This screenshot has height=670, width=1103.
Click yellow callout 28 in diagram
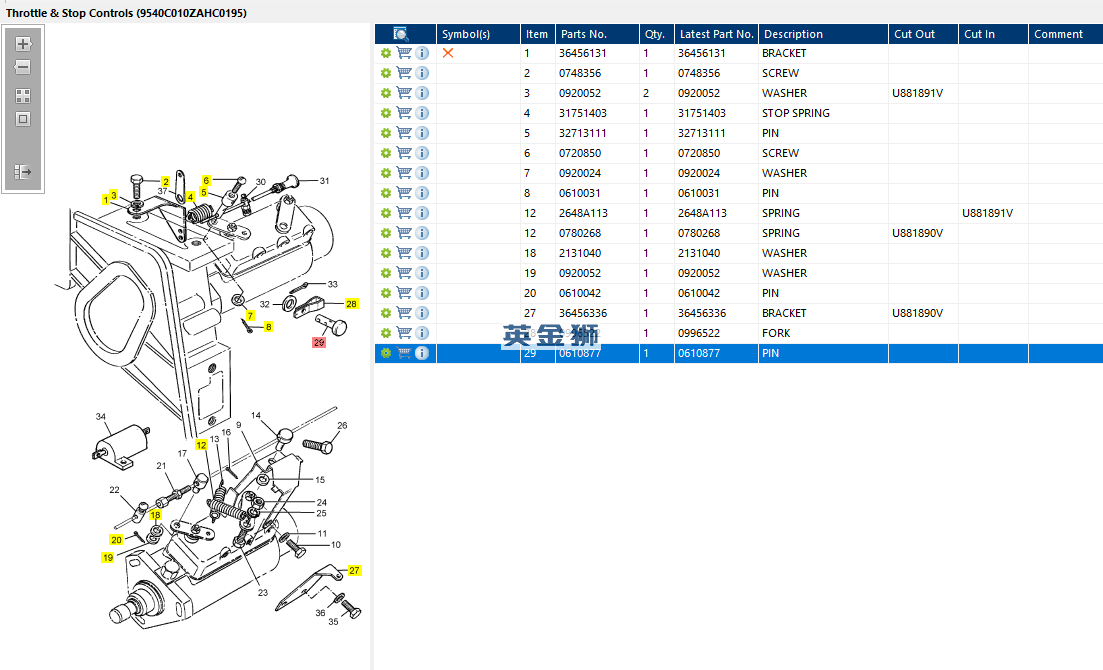tap(351, 303)
